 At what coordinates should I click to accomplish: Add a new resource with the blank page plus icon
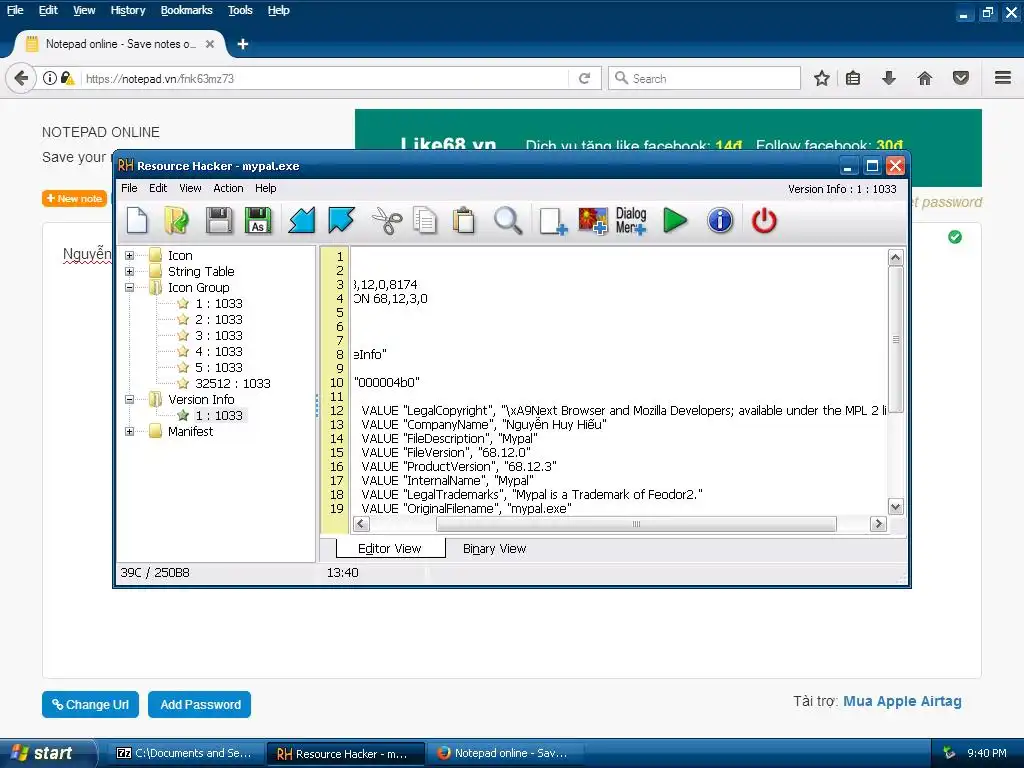point(552,221)
